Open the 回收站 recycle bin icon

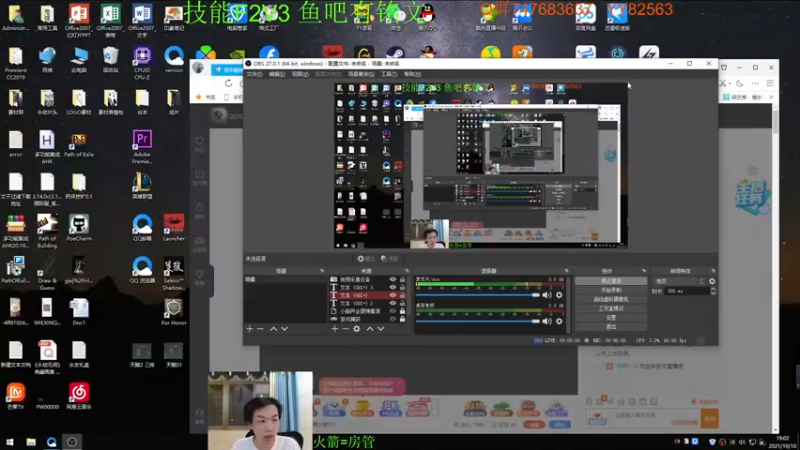tap(110, 60)
